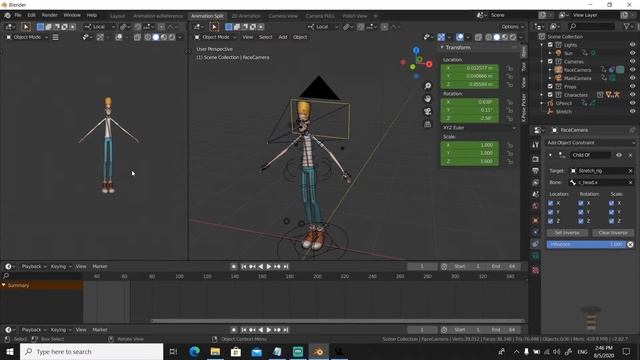The image size is (640, 360).
Task: Click the Rotation Z value field in Transform
Action: click(469, 118)
